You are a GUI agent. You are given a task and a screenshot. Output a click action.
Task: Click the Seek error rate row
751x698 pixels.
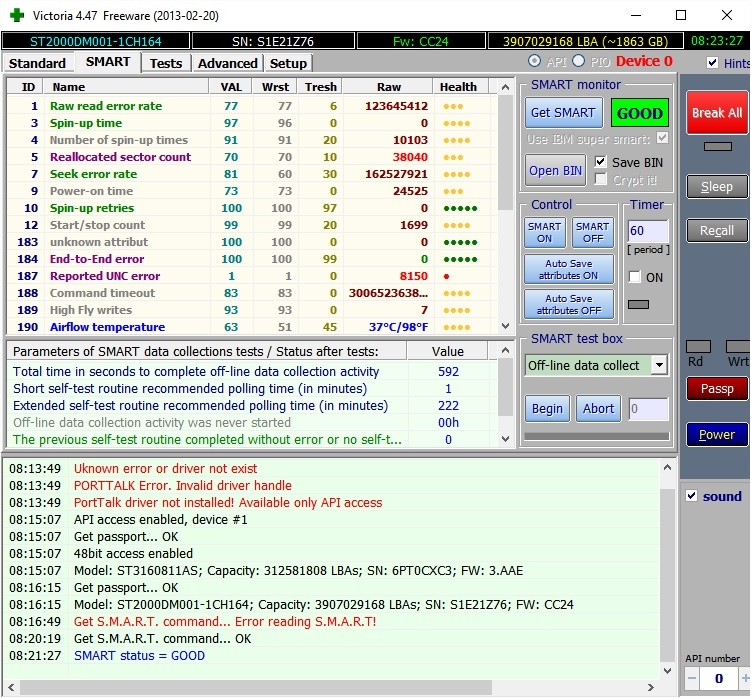252,174
